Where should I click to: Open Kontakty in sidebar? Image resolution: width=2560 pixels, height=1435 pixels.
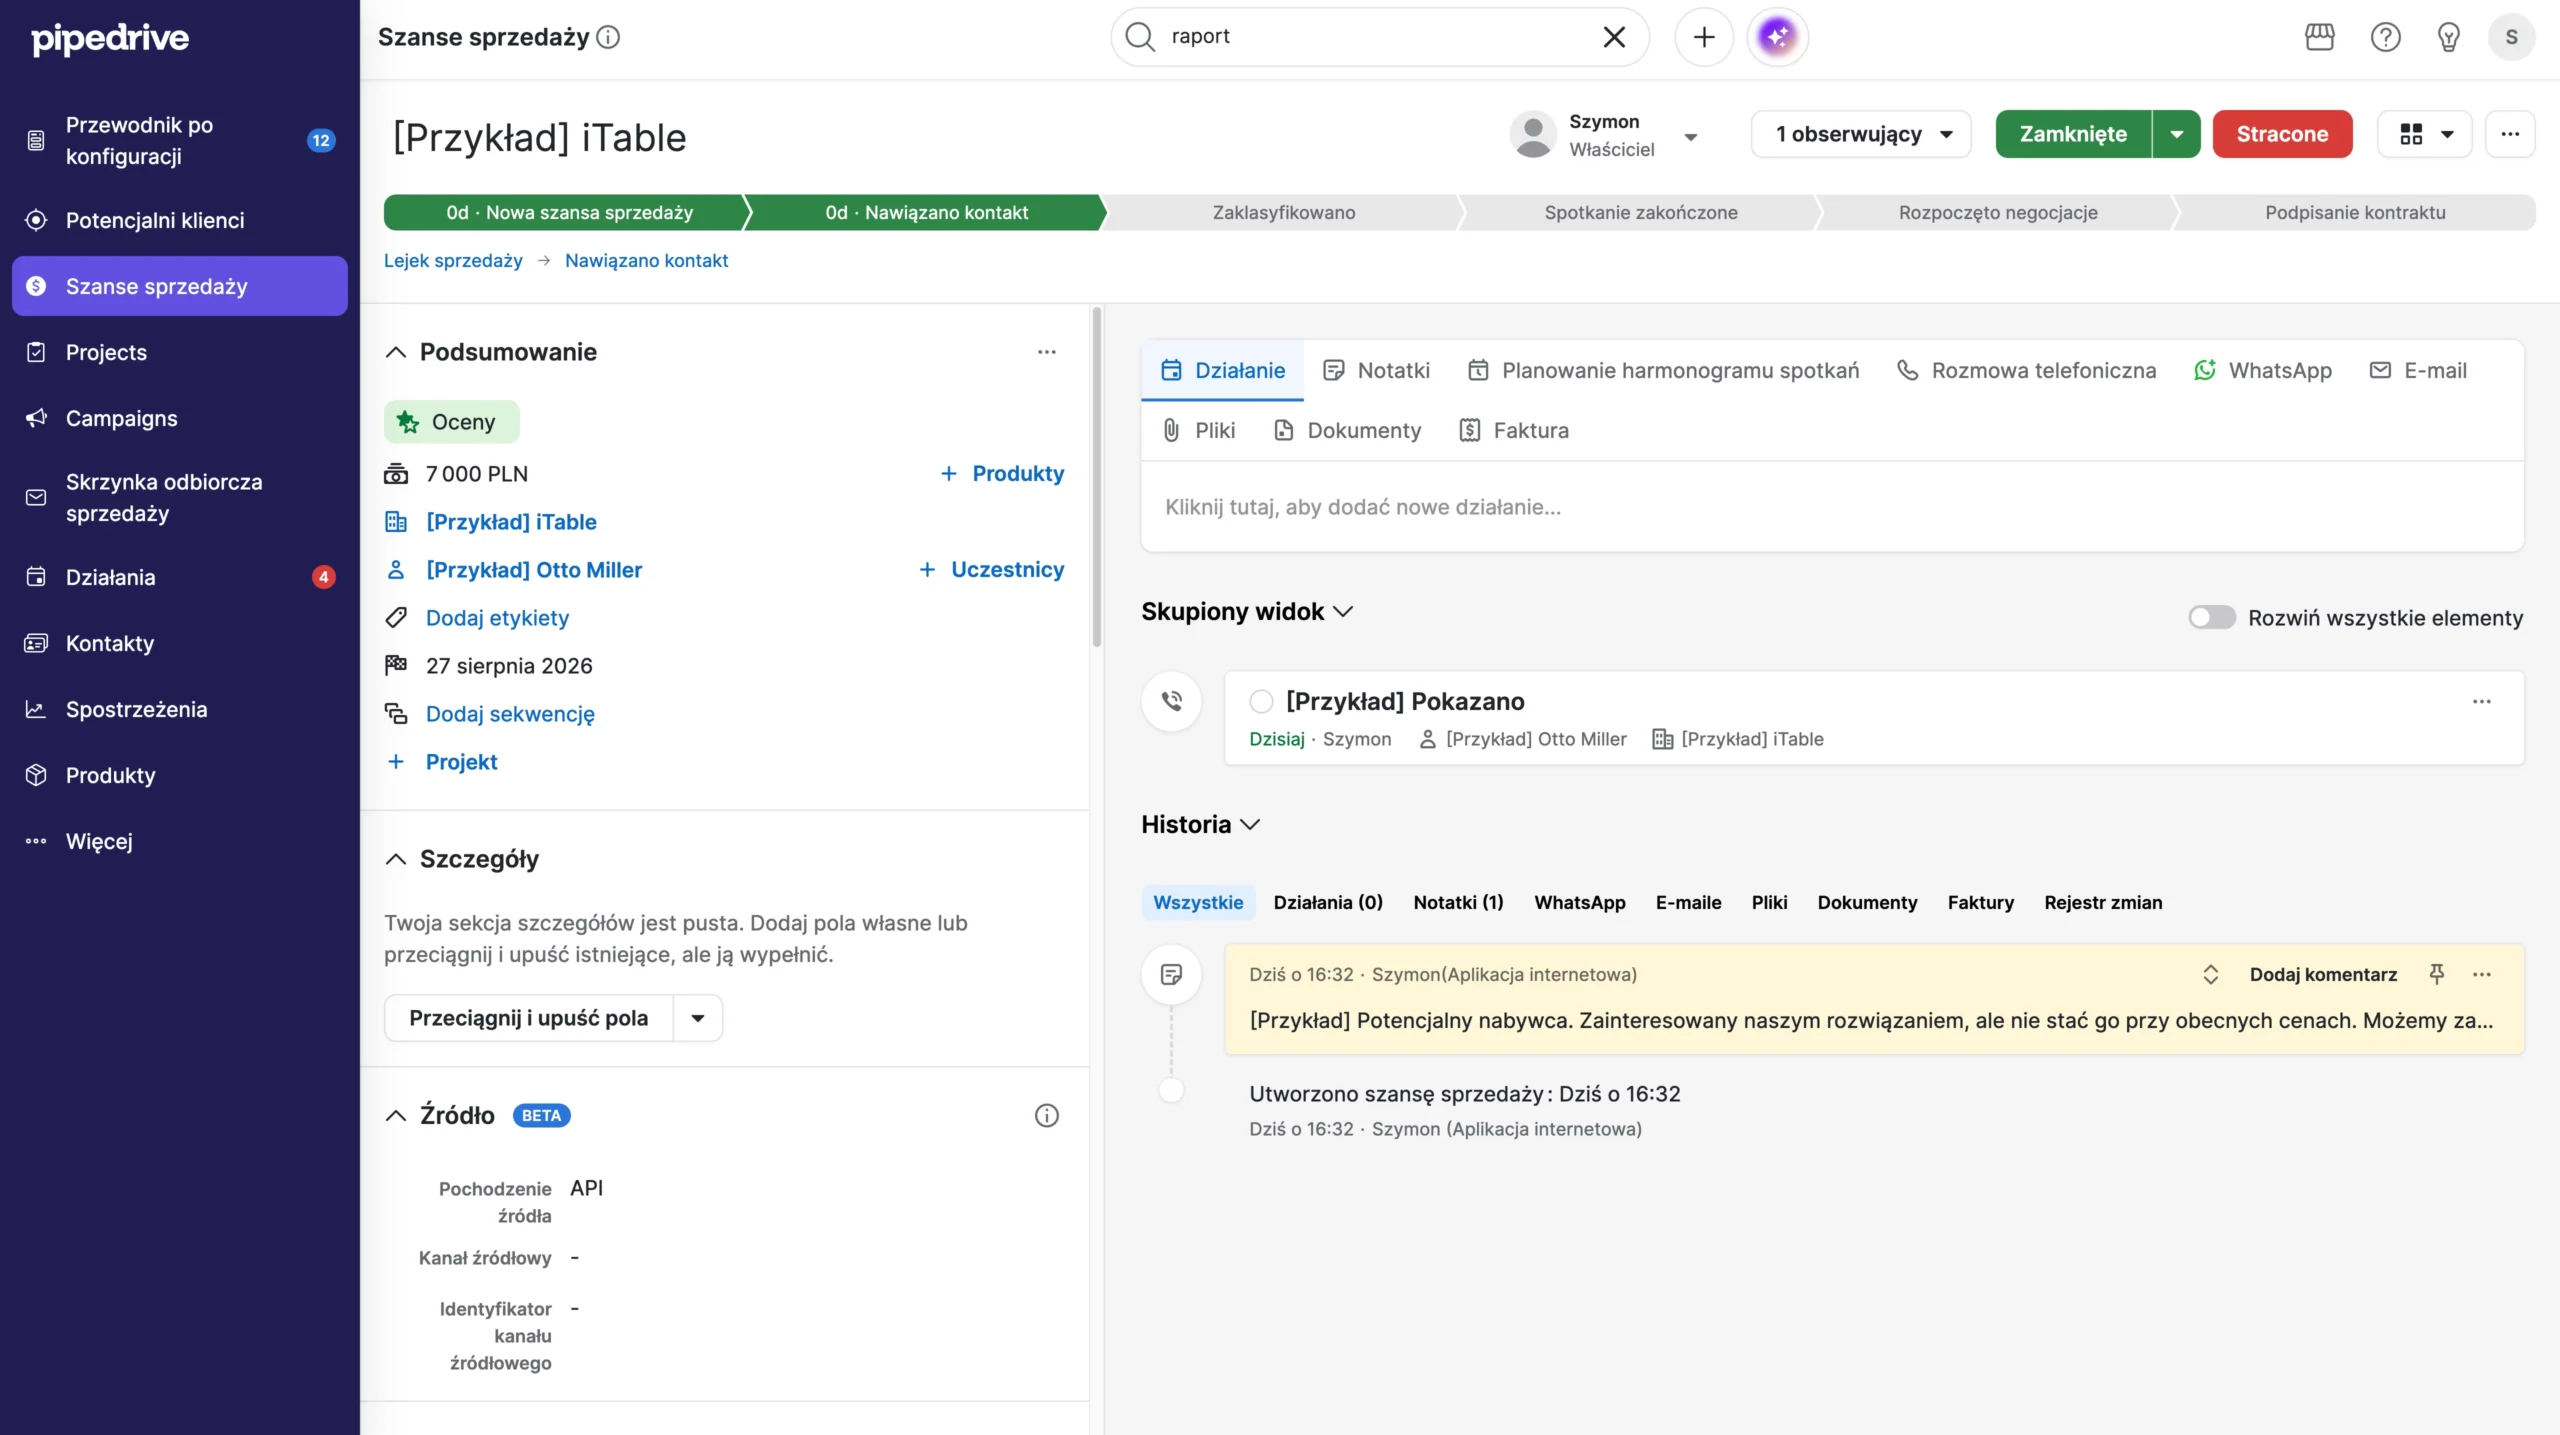(x=180, y=643)
